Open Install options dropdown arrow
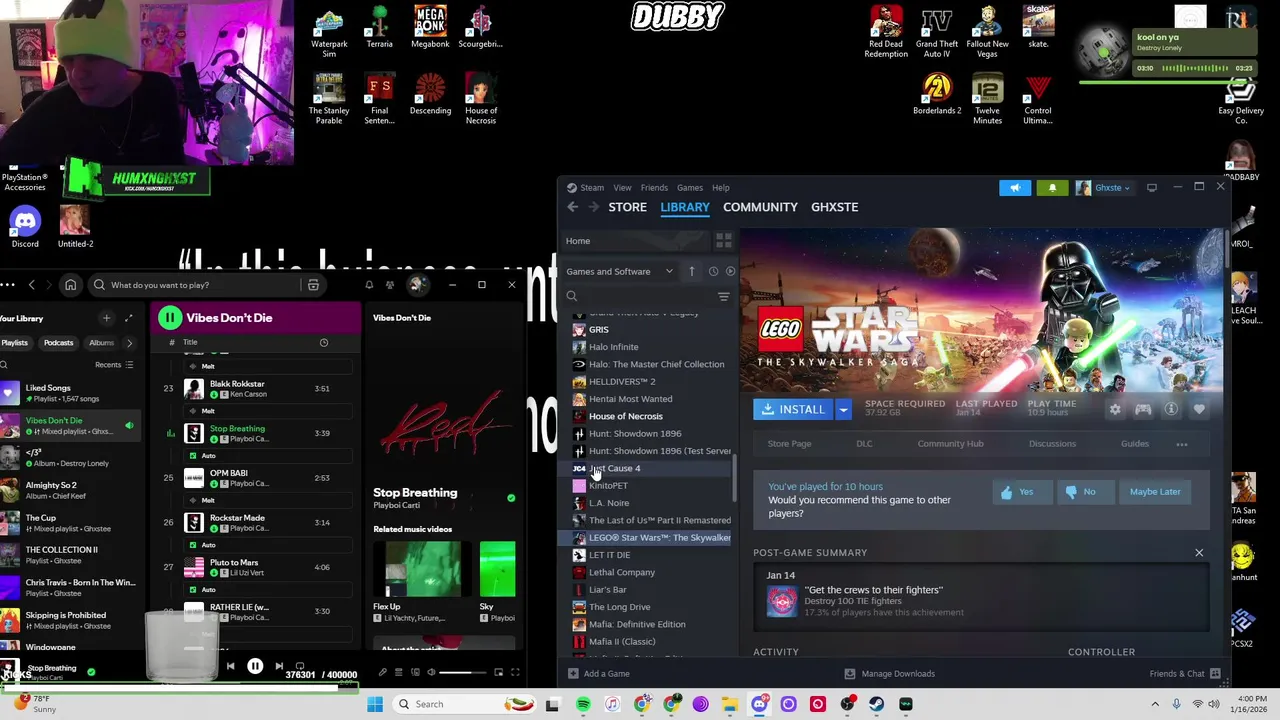Screen dimensions: 1280x720 pyautogui.click(x=843, y=410)
